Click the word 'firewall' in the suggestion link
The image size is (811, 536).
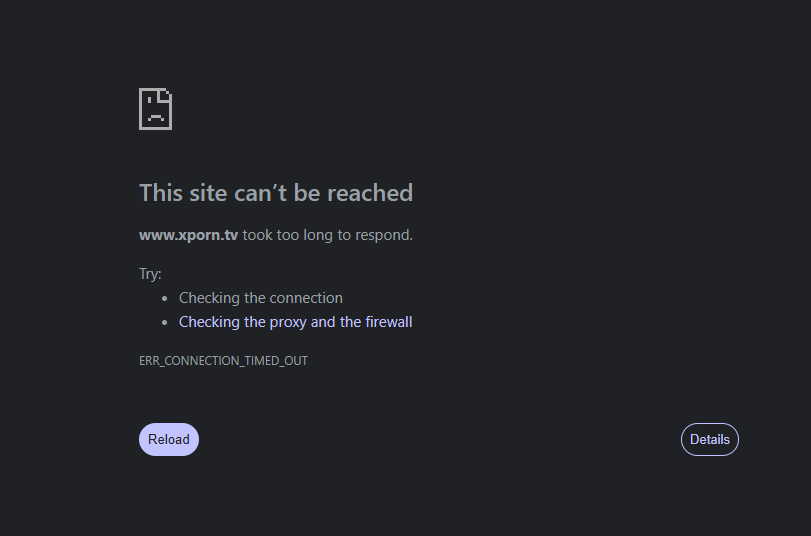pos(388,322)
